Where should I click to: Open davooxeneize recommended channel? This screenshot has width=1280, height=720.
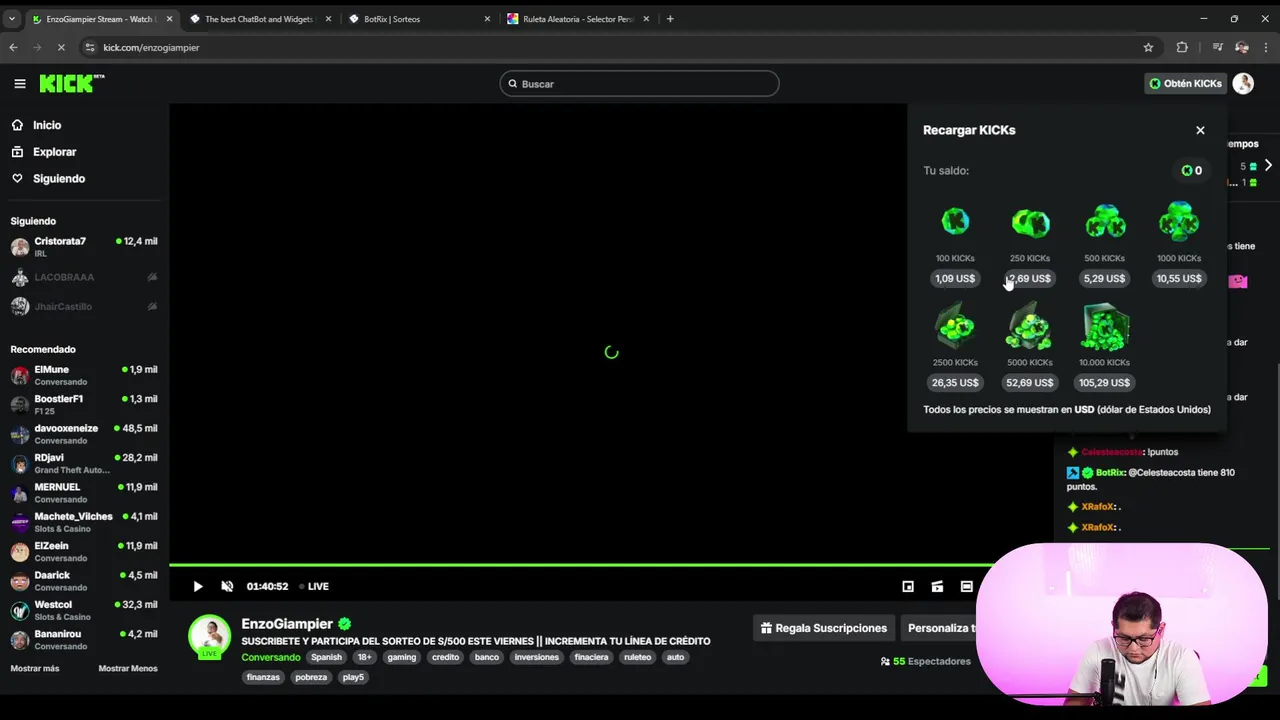click(84, 434)
